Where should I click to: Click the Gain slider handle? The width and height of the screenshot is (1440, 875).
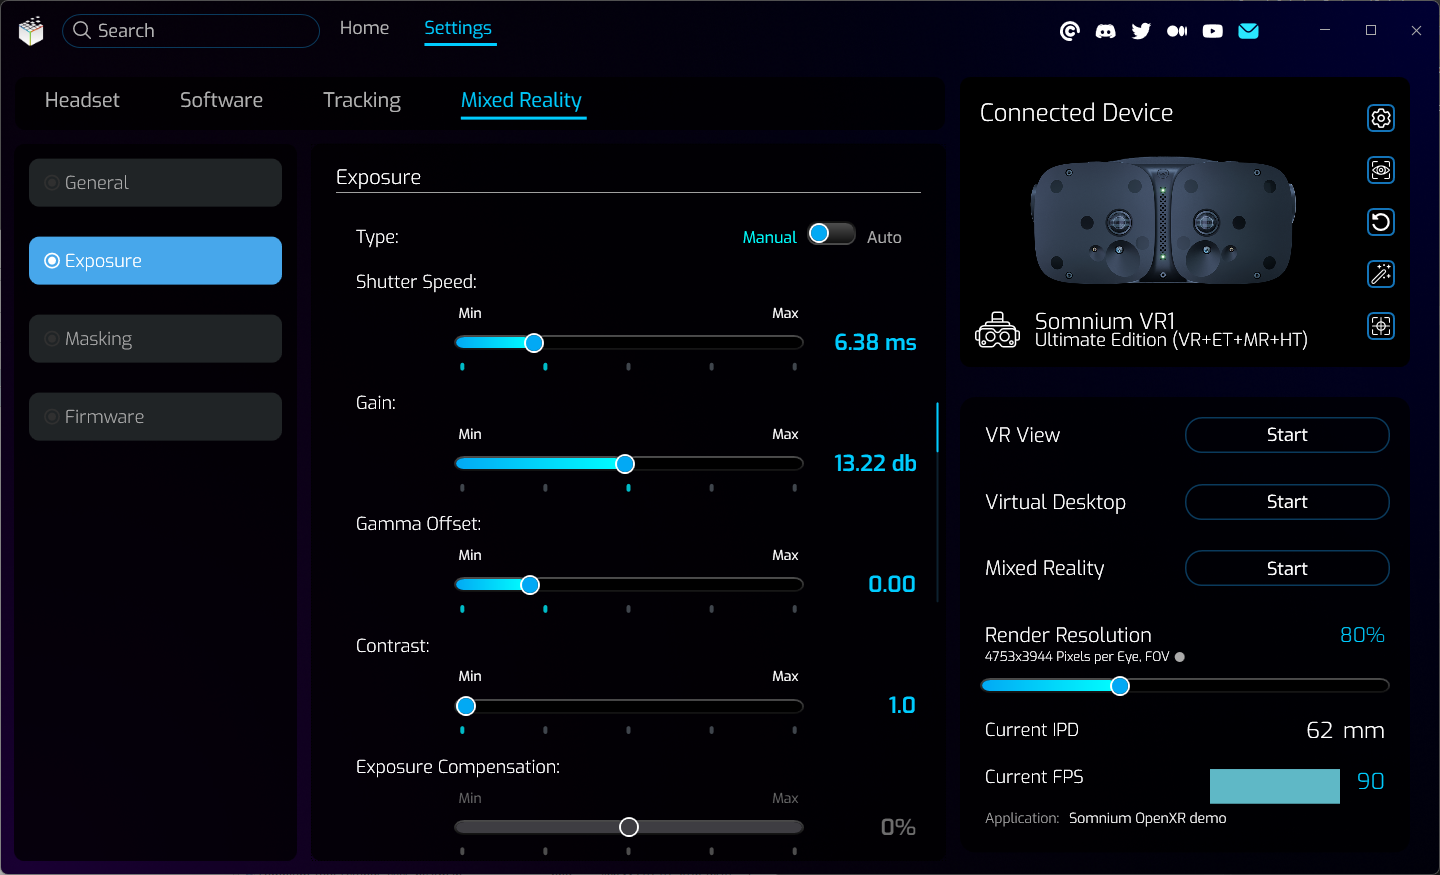[625, 464]
